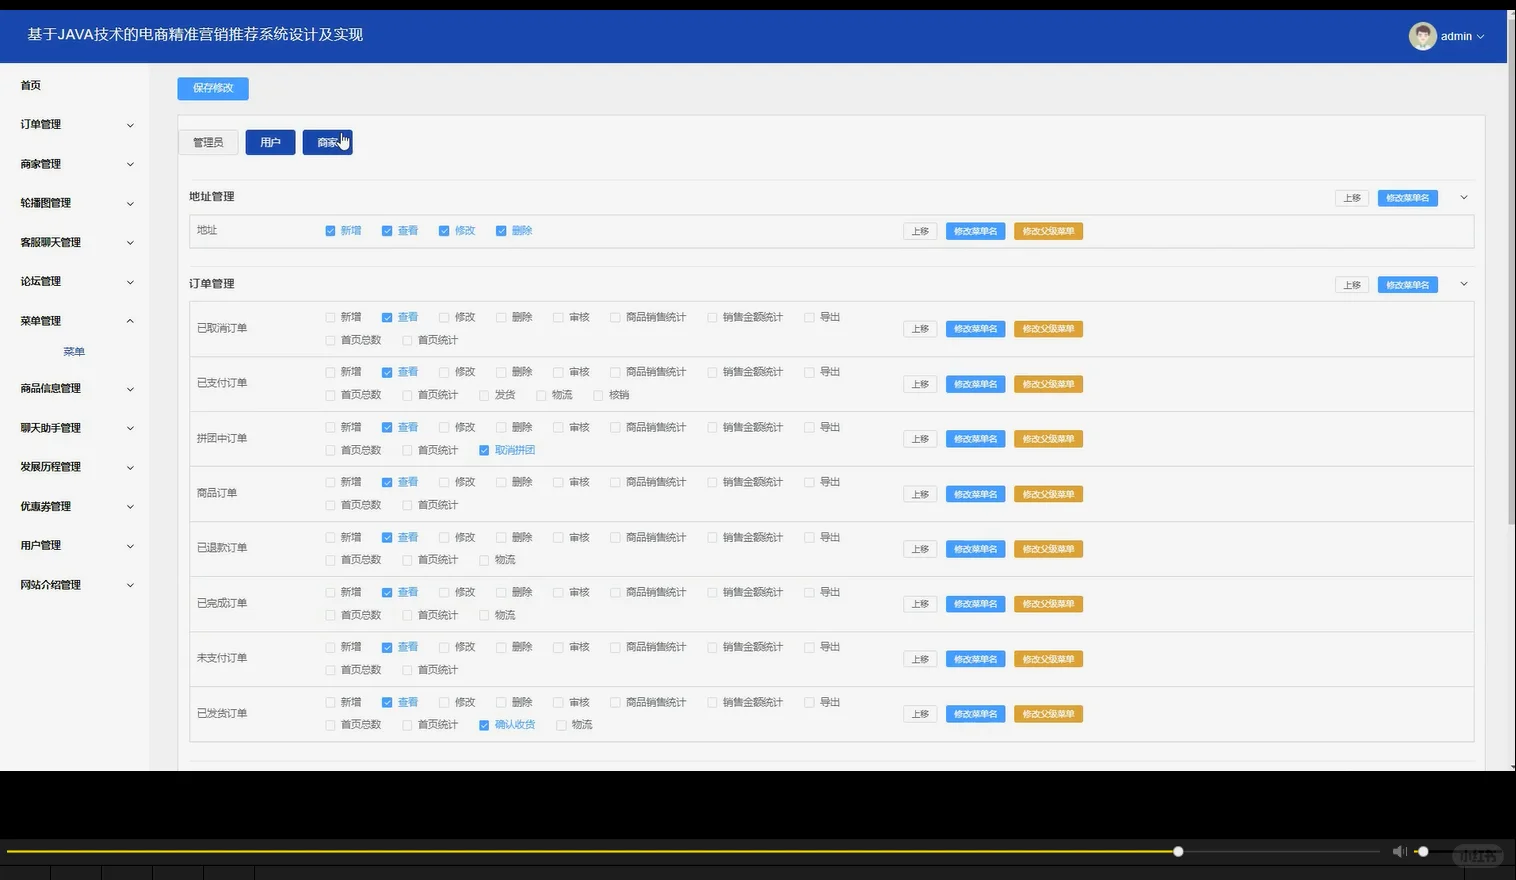Click 修改父级菜单 for 拼团中订单
This screenshot has width=1516, height=880.
(1048, 439)
